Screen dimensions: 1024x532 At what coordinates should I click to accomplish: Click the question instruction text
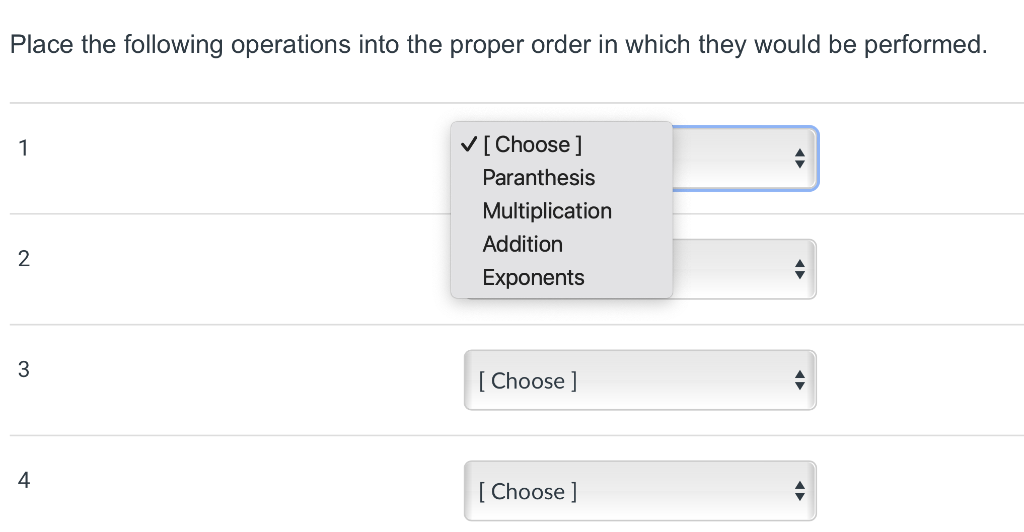pyautogui.click(x=497, y=45)
